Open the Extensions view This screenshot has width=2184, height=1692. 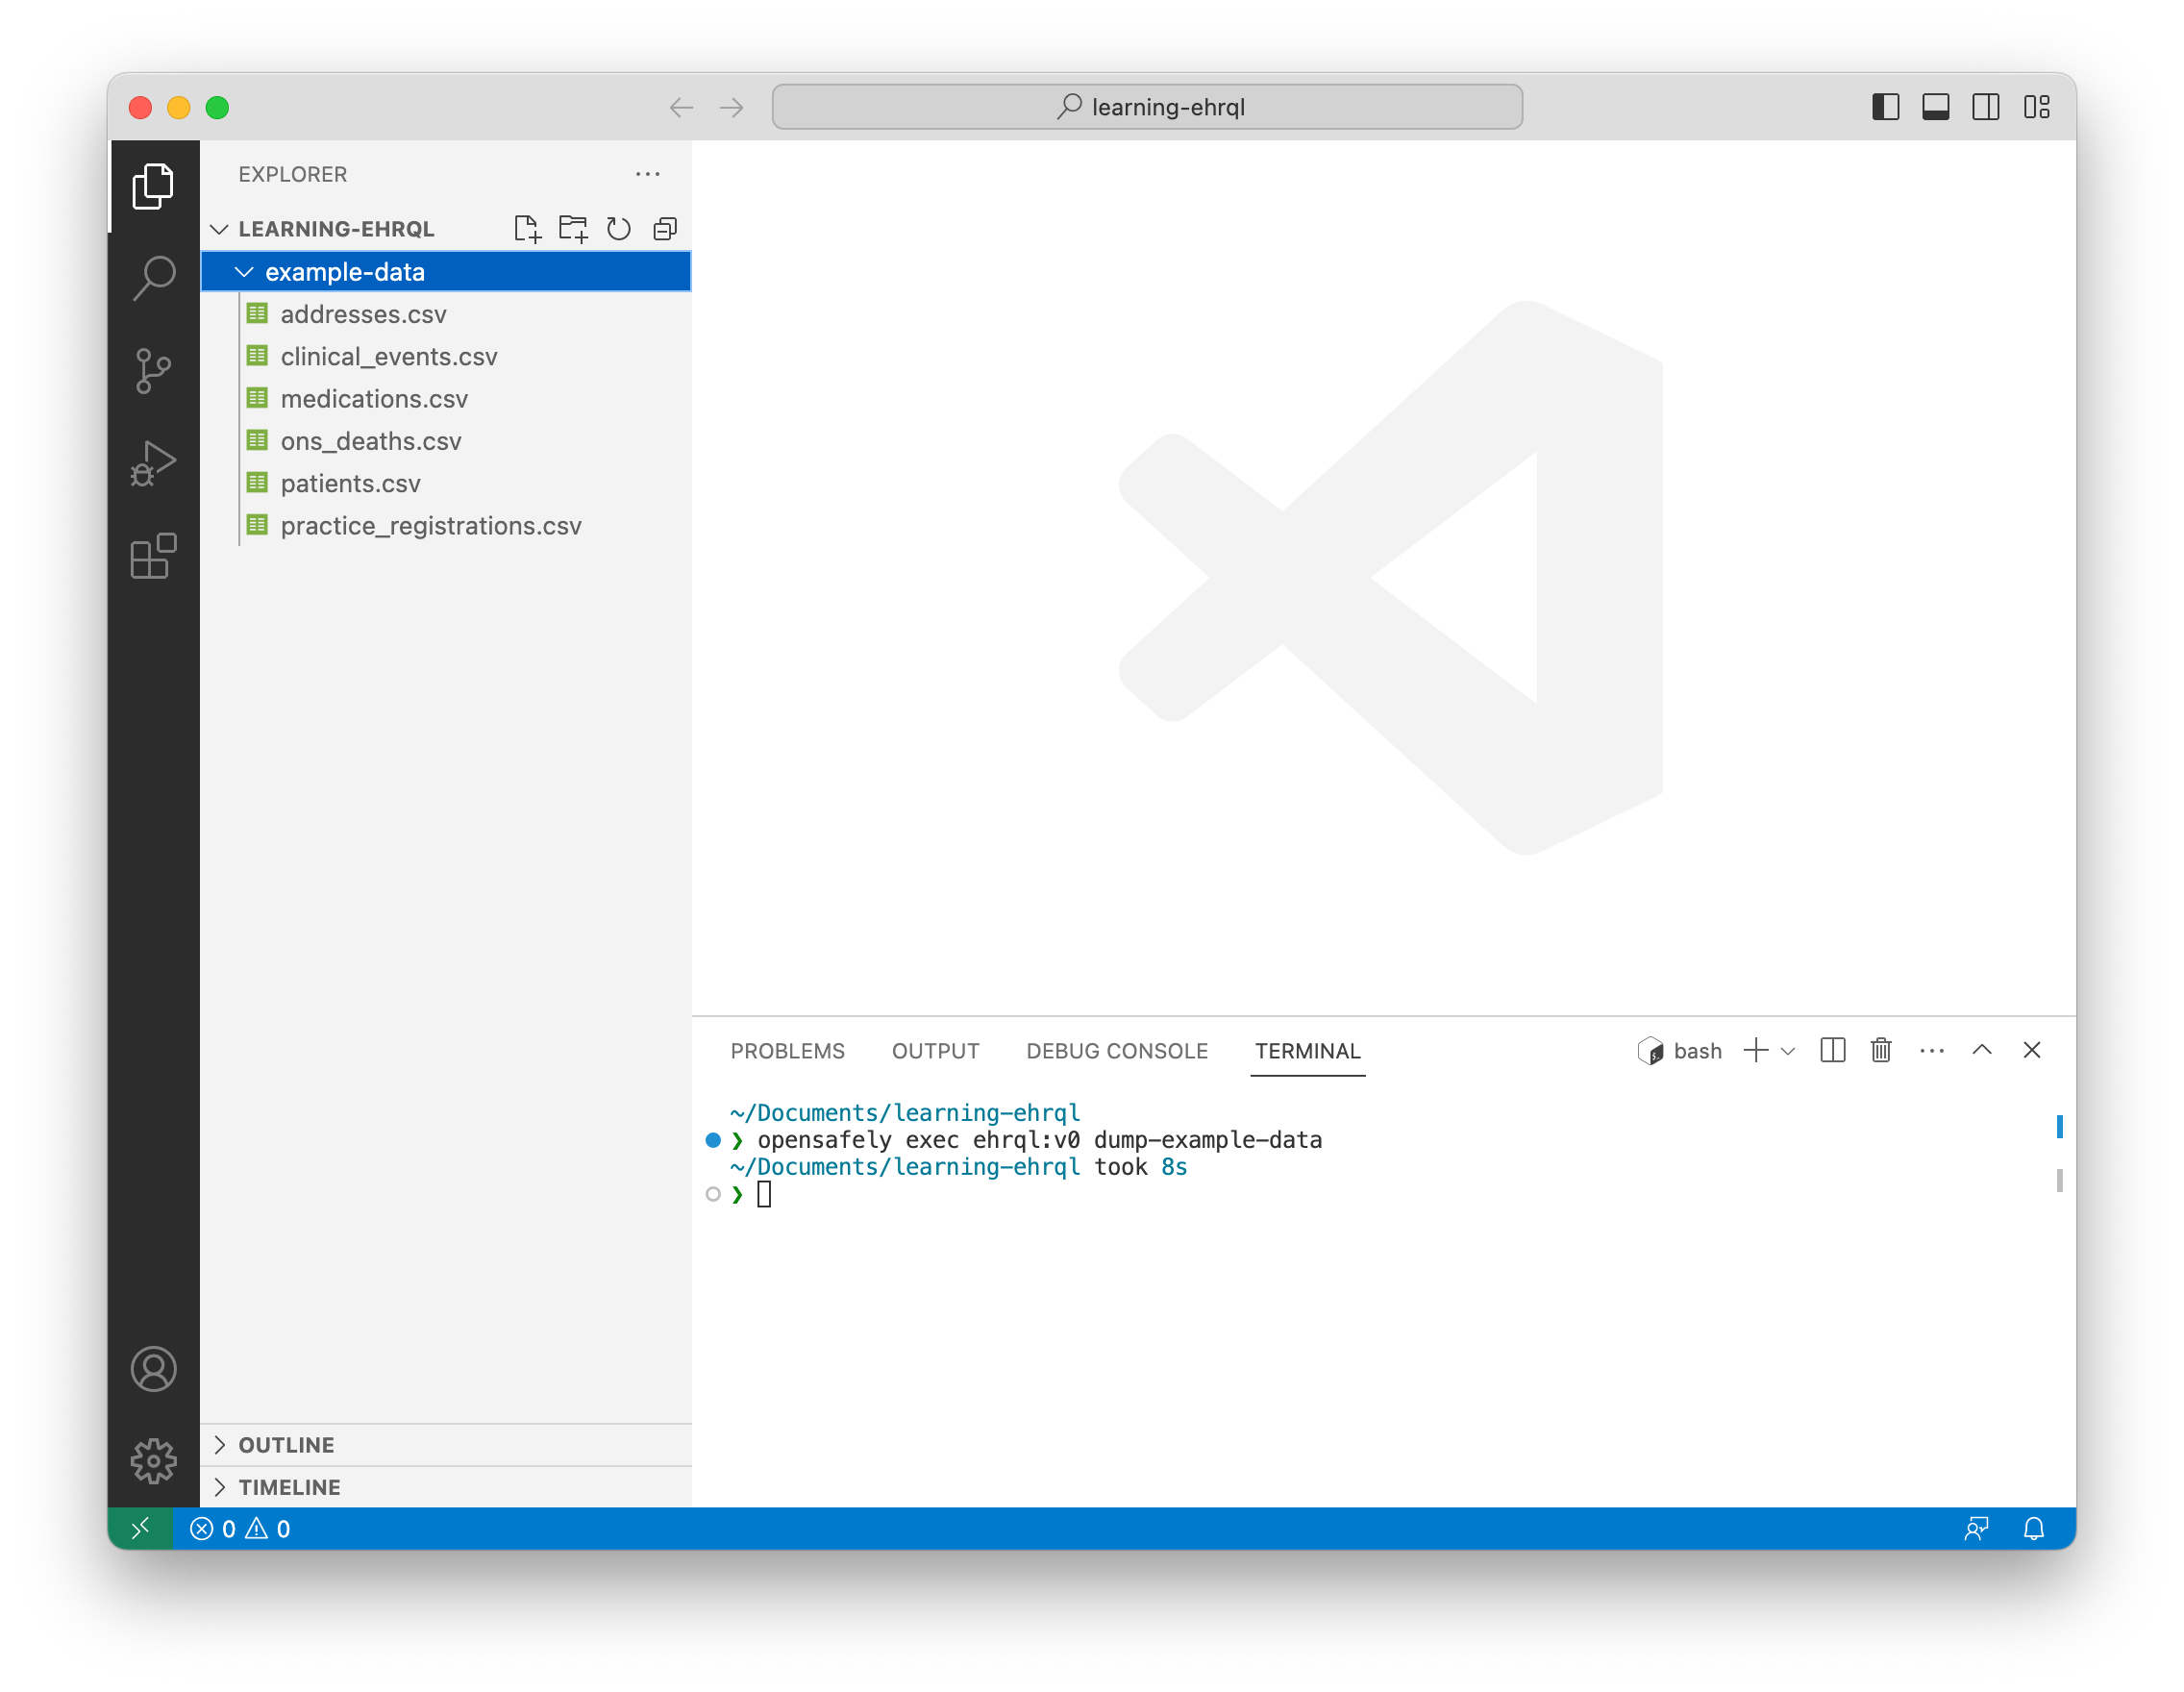[153, 557]
